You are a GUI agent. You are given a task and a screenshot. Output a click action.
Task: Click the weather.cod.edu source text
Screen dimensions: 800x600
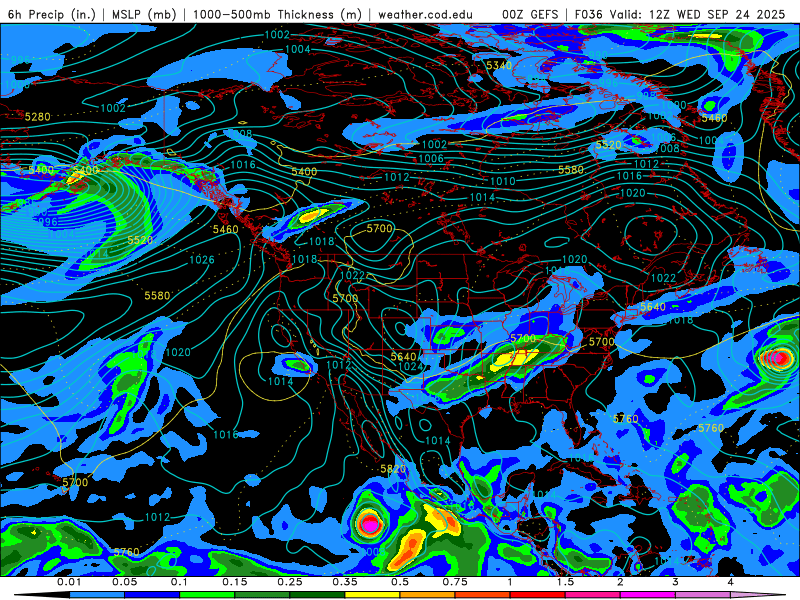point(425,14)
